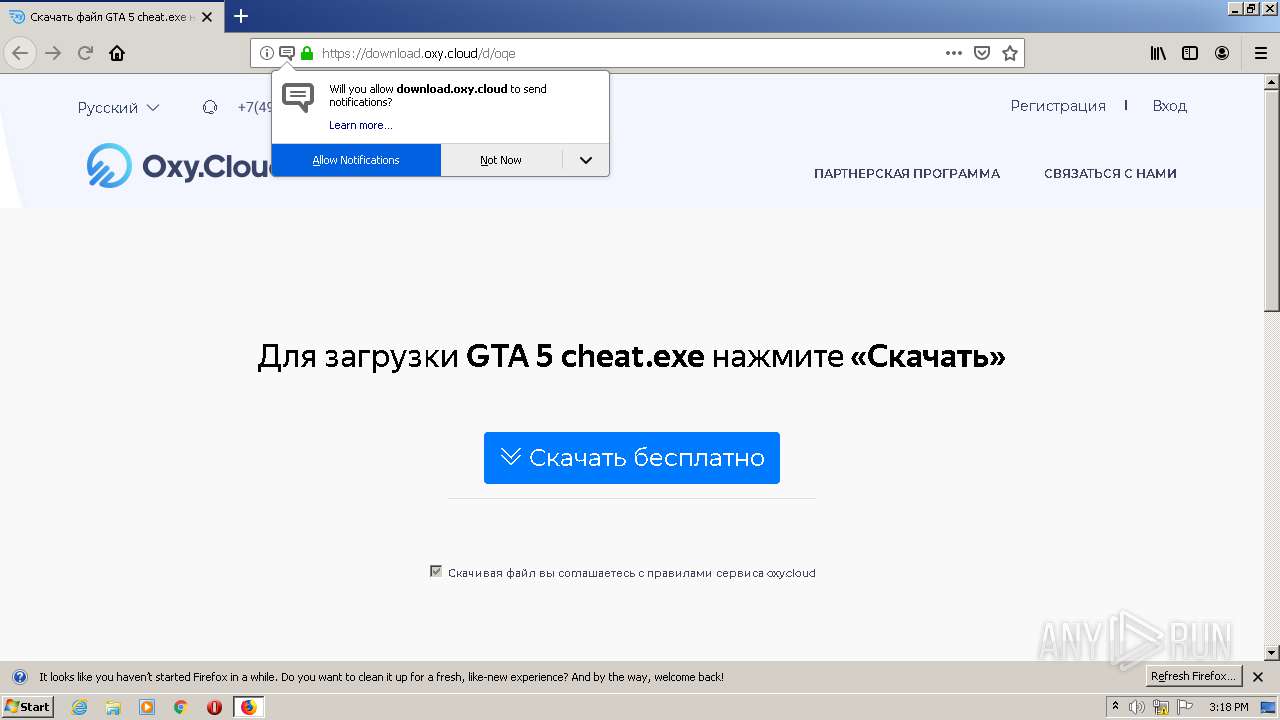Open СВЯЗАТЬСЯ С НАМИ menu item
This screenshot has height=720, width=1280.
point(1110,174)
